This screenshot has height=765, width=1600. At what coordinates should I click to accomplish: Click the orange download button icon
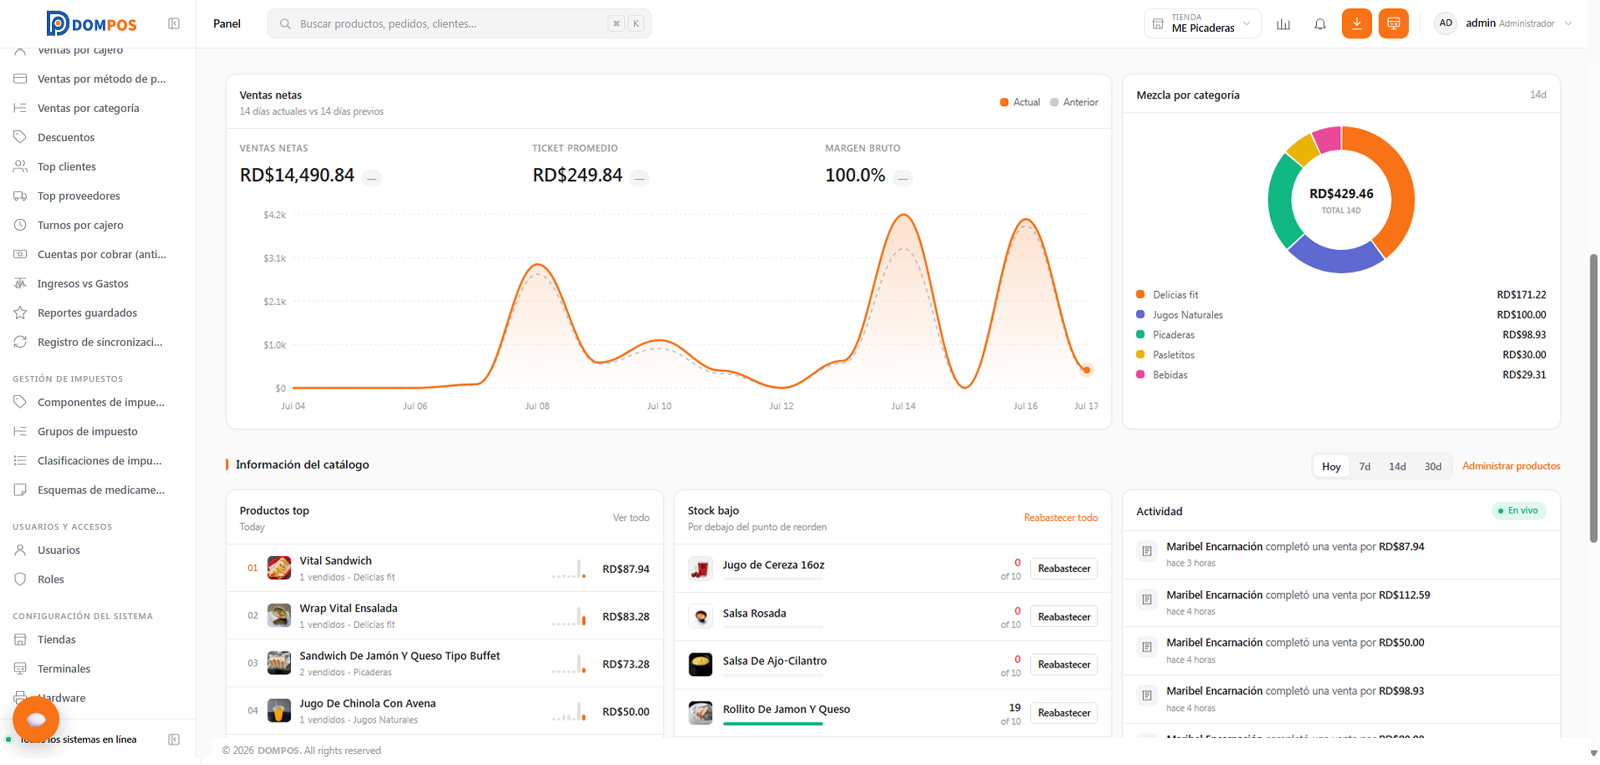pyautogui.click(x=1356, y=23)
